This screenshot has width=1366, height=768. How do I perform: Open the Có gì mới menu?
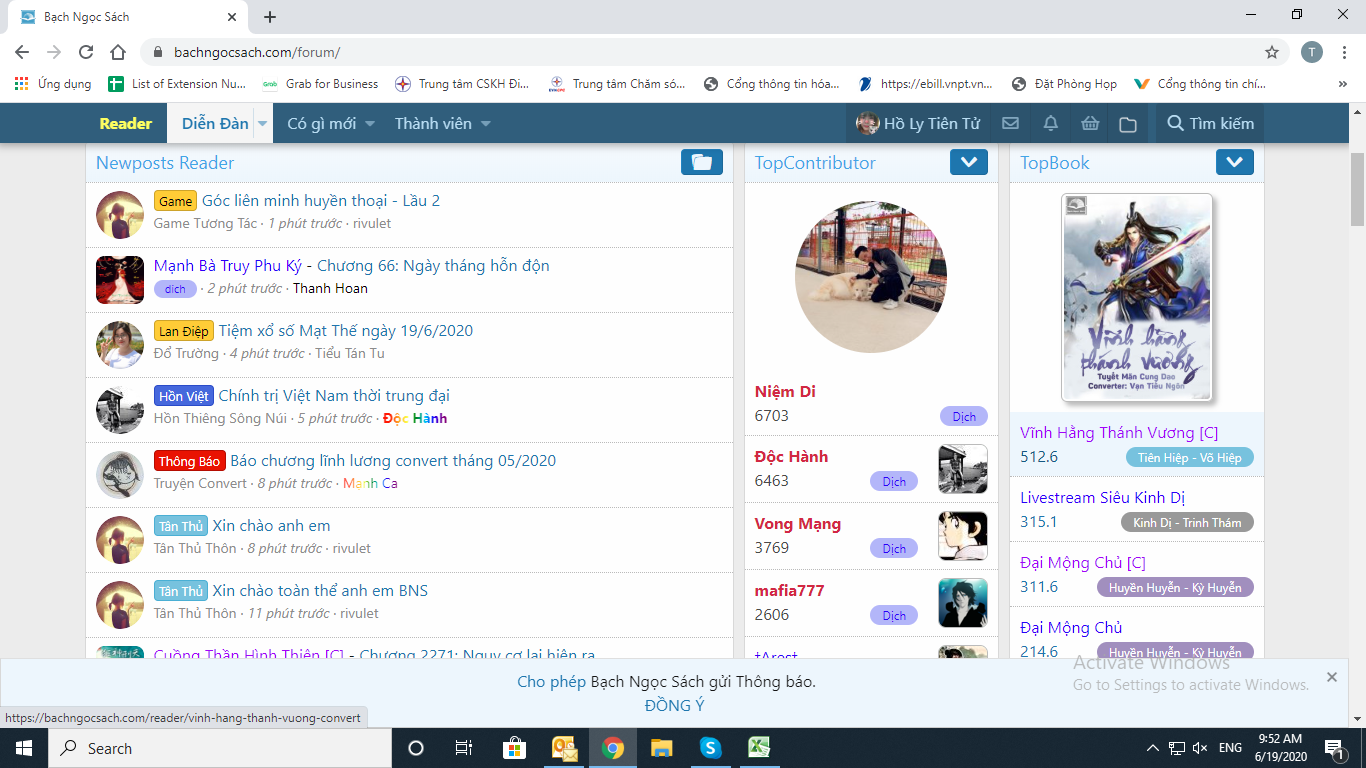click(330, 124)
